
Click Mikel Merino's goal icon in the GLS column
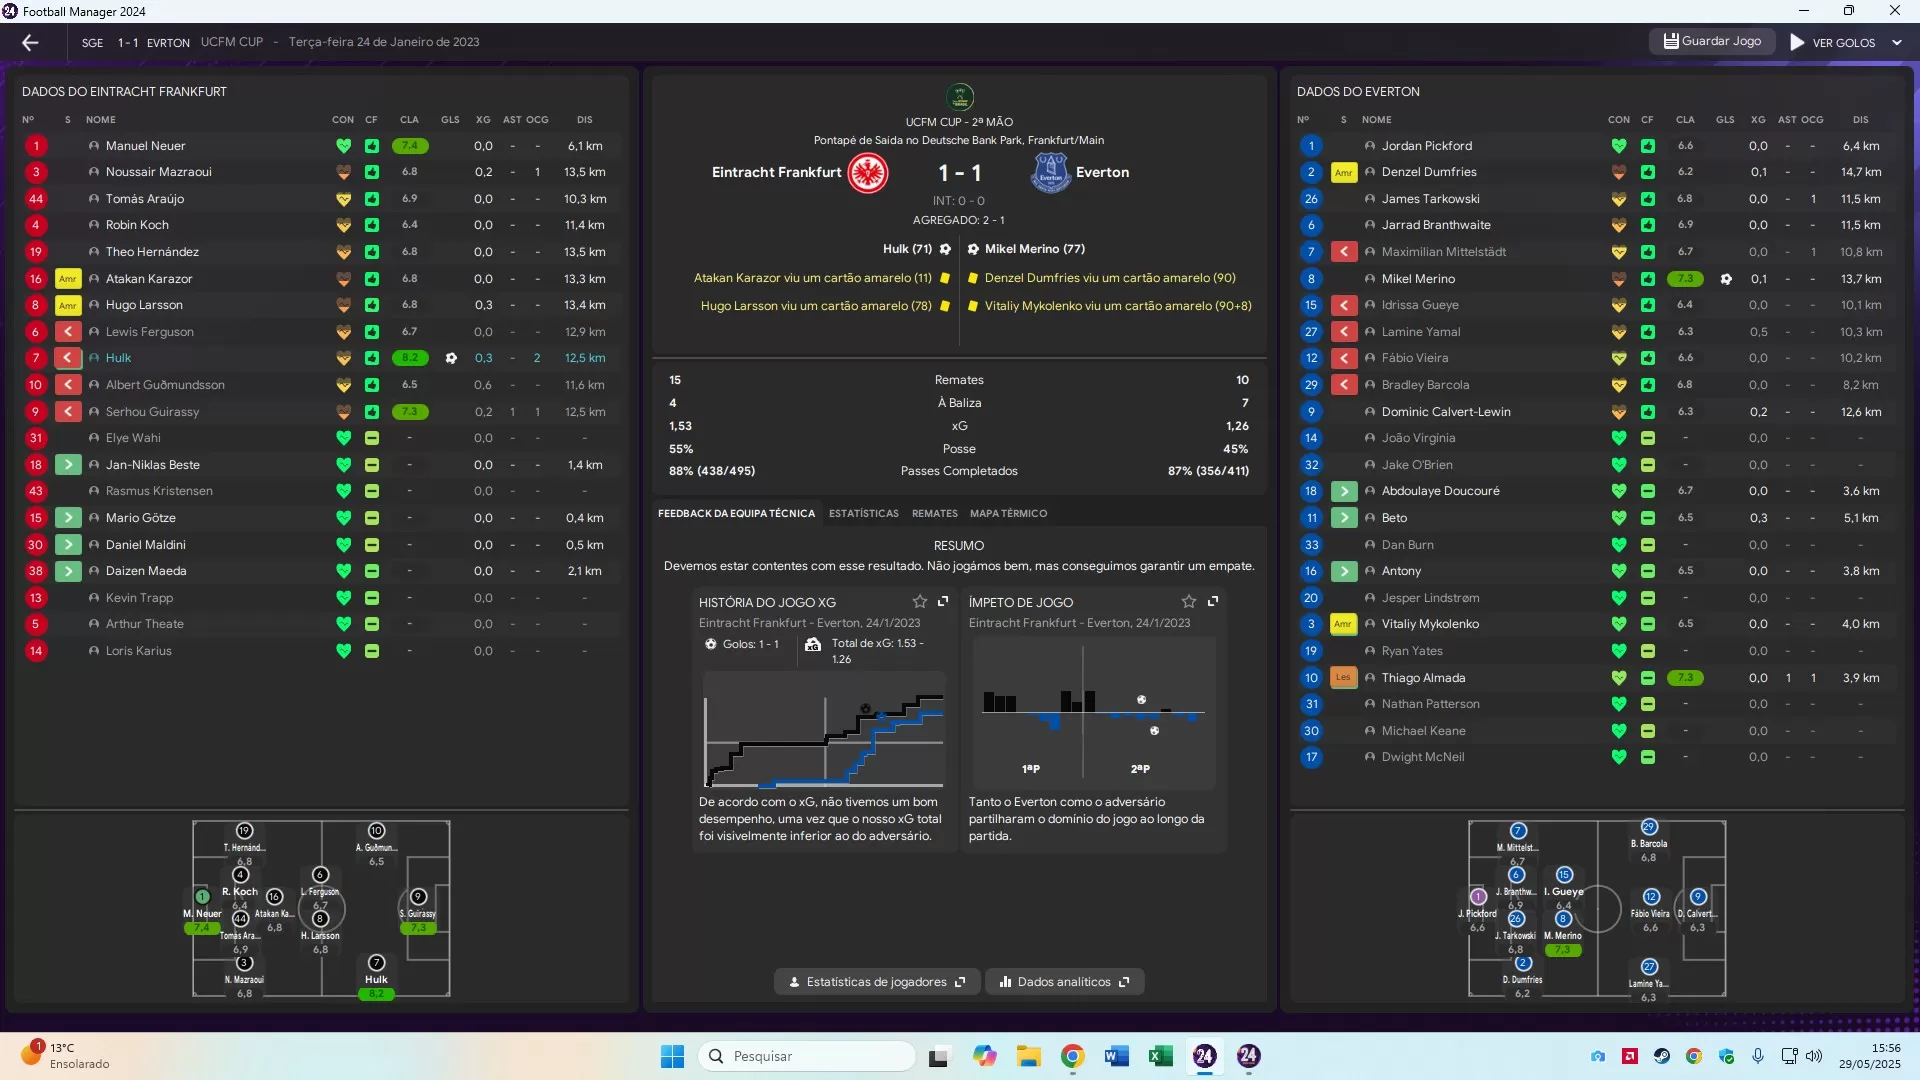point(1725,279)
